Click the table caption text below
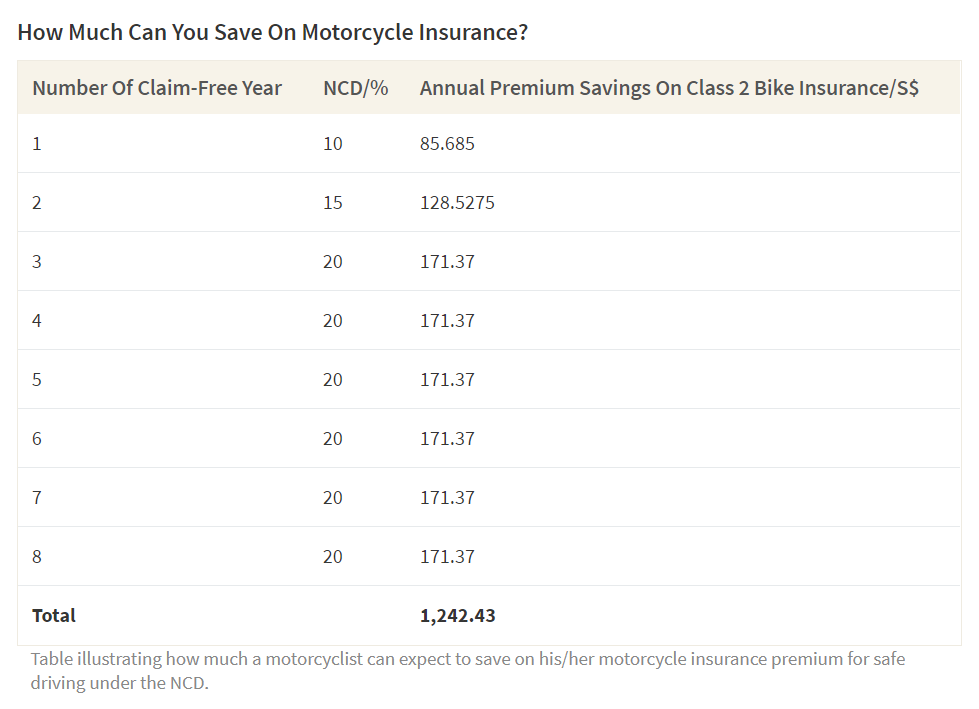The height and width of the screenshot is (709, 979). tap(468, 671)
